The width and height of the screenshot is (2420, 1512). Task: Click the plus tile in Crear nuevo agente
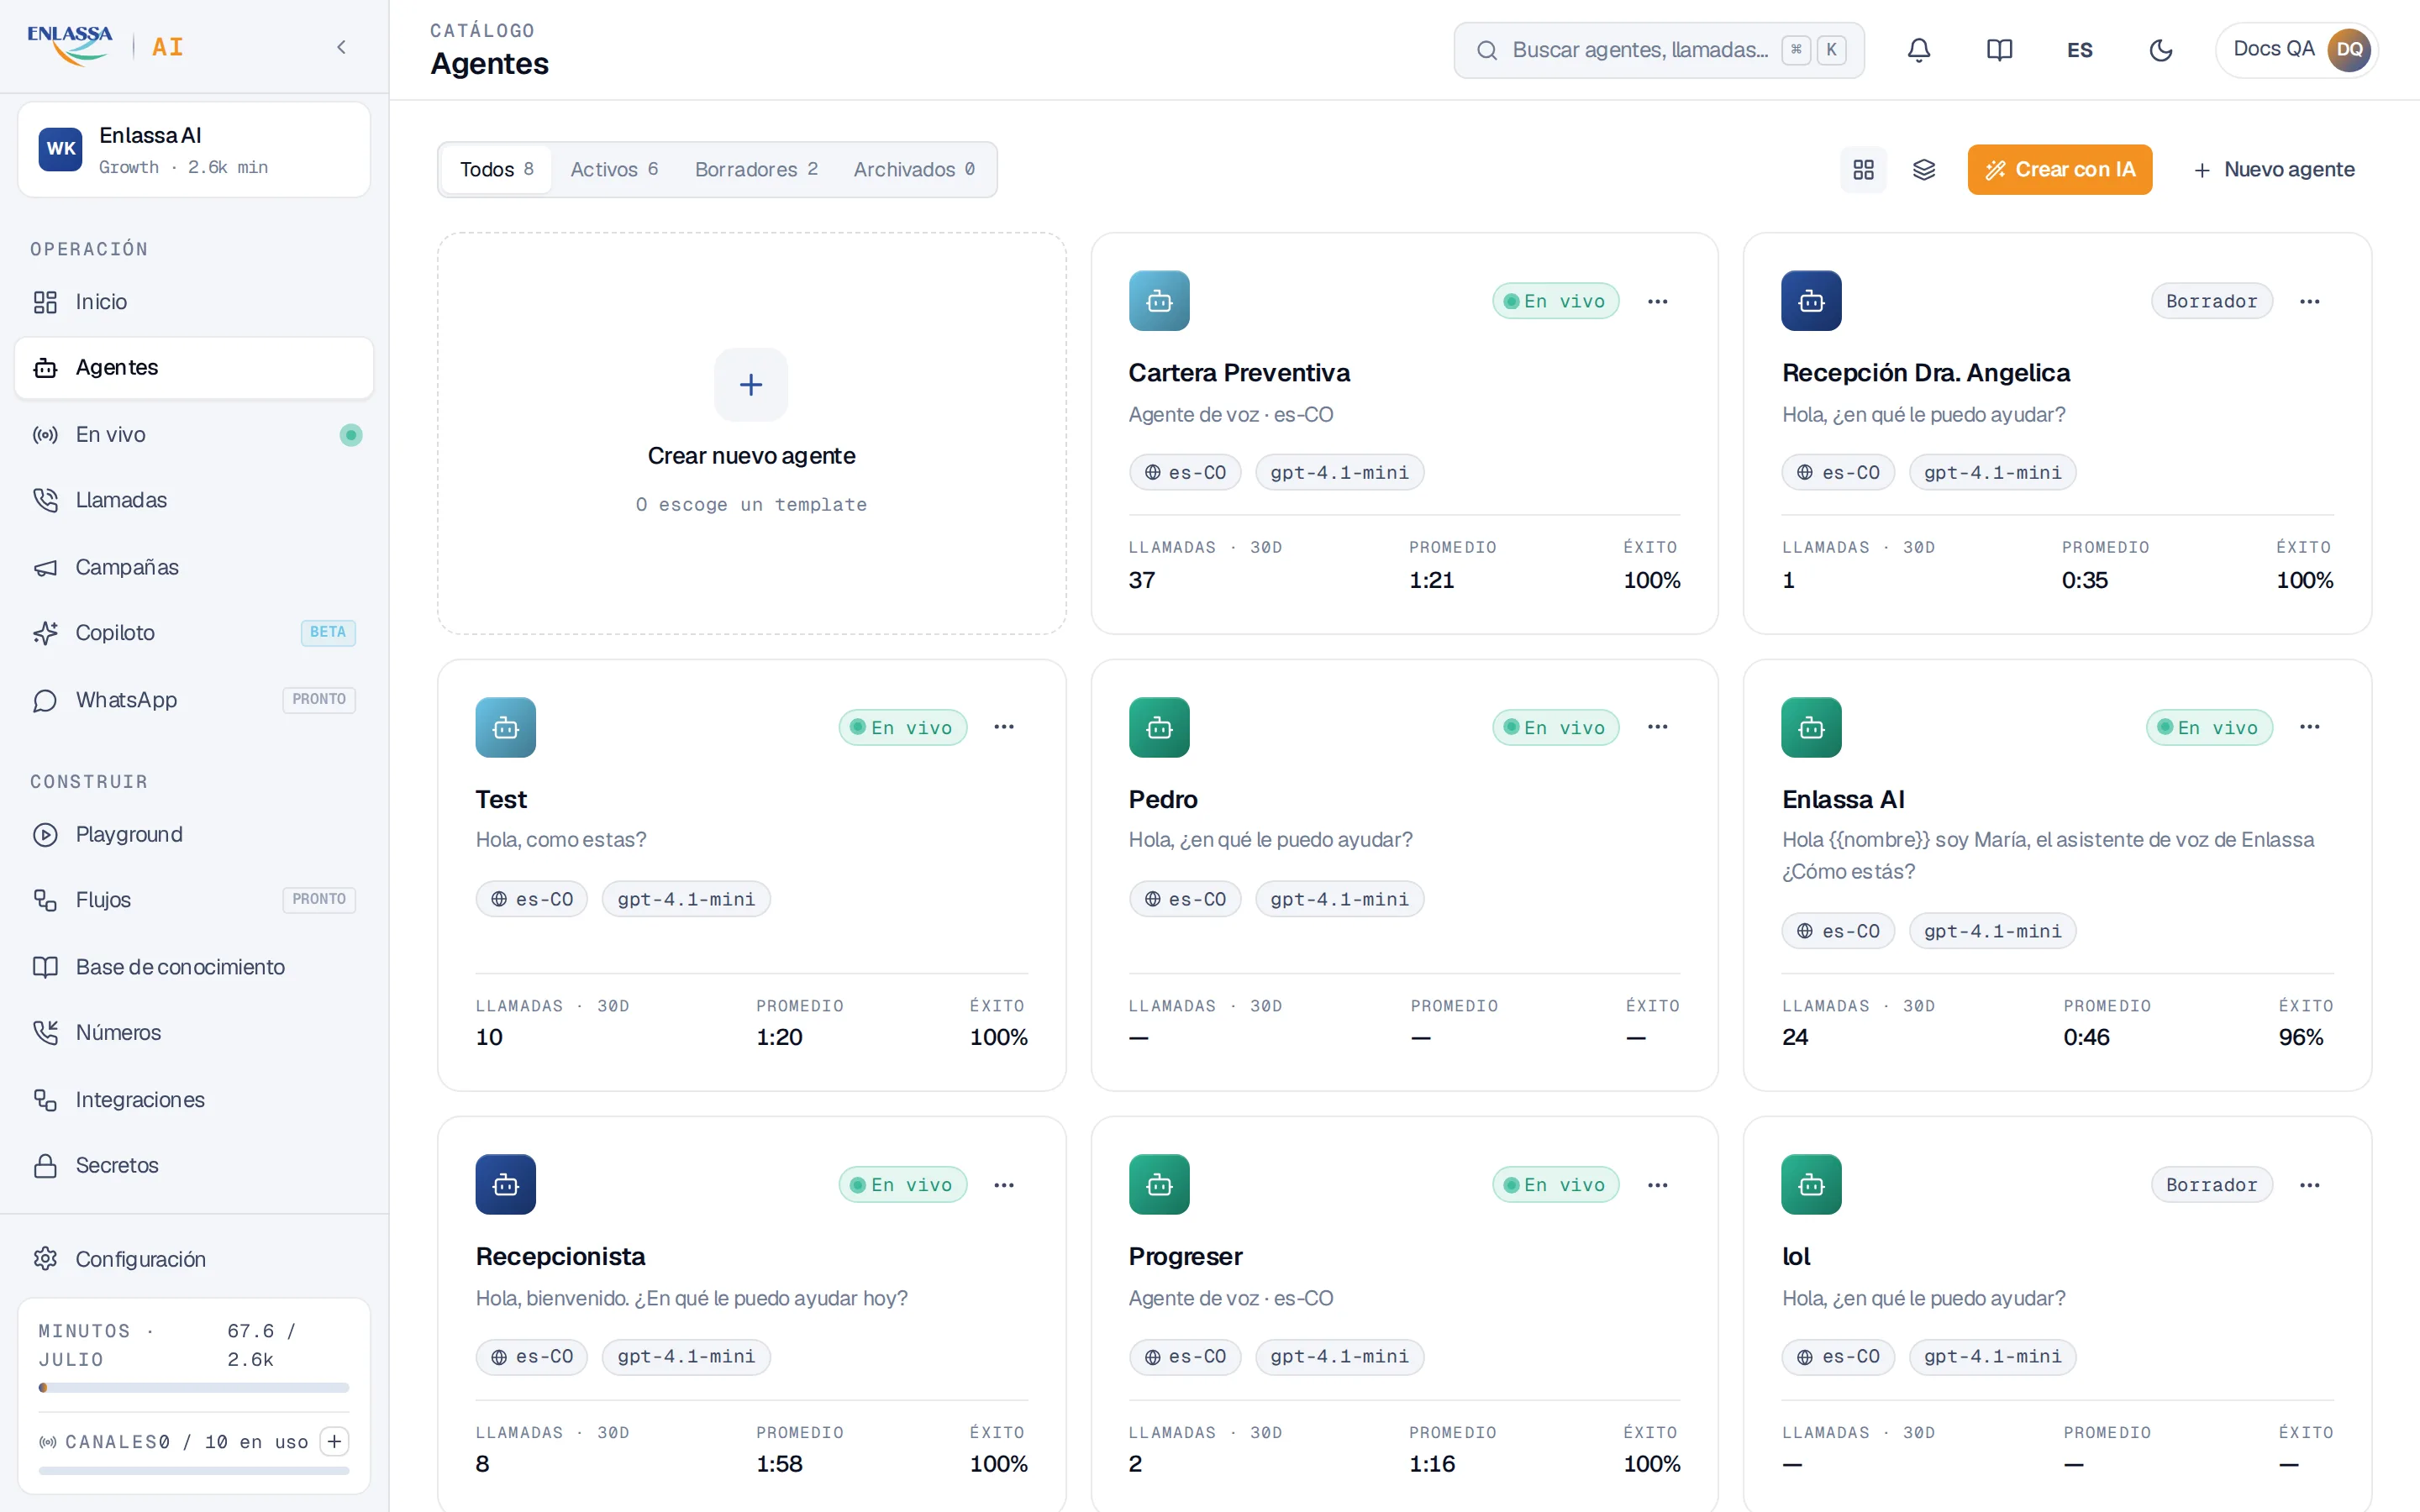[751, 385]
